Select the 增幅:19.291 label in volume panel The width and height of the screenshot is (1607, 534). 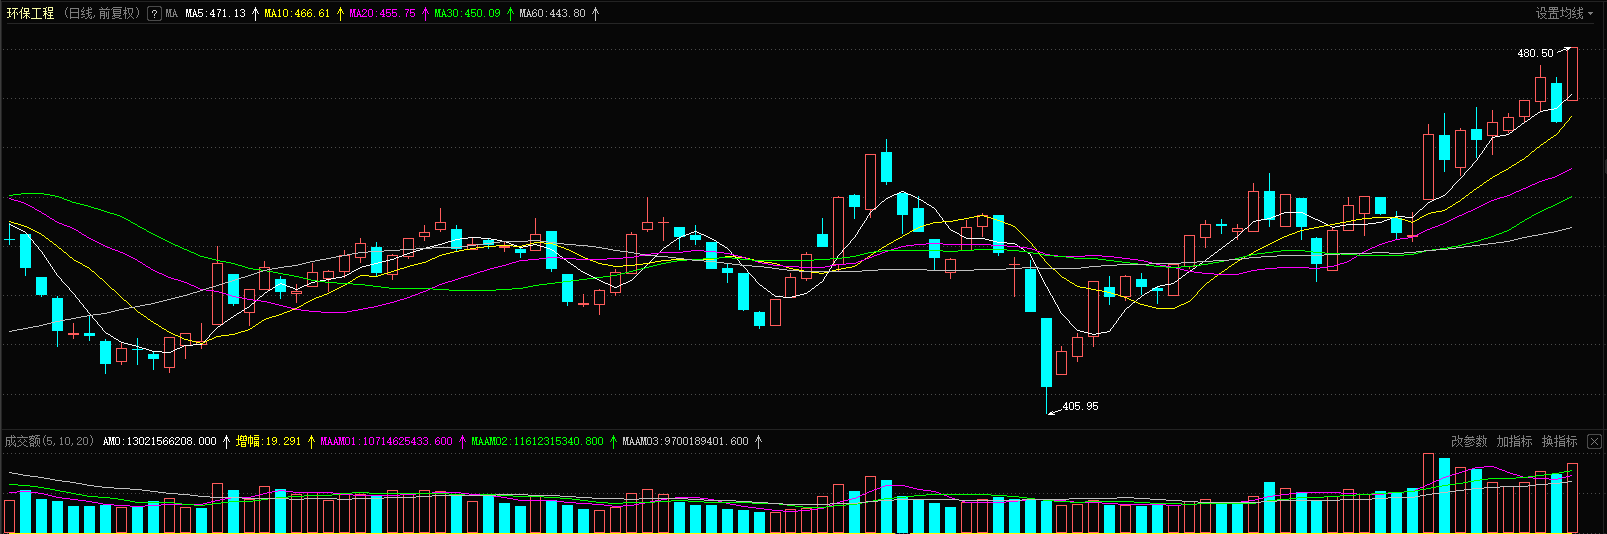click(268, 441)
